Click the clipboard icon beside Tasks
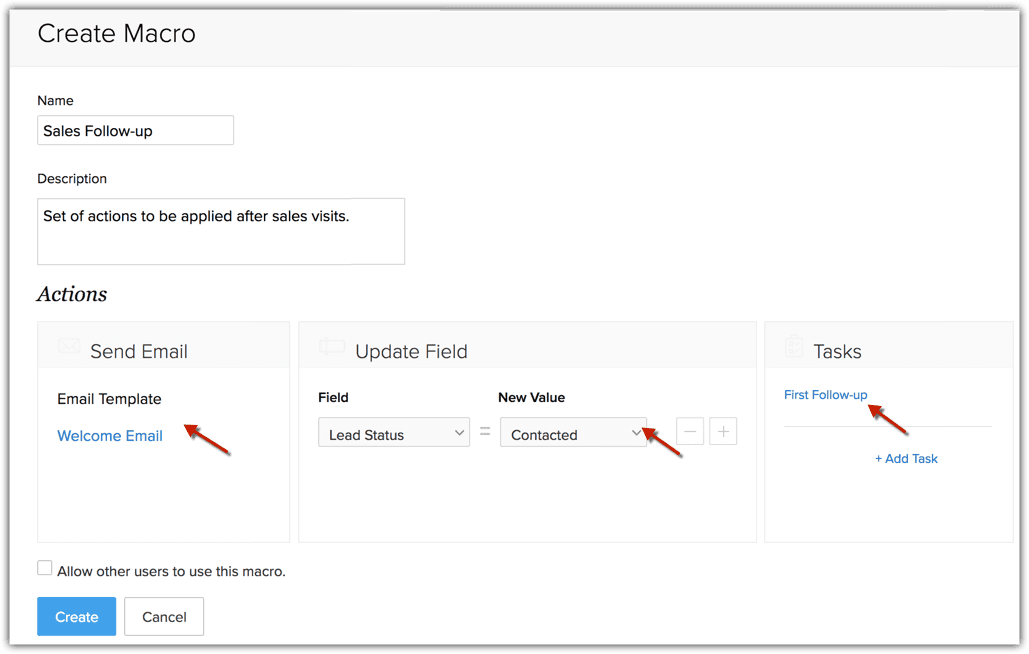Viewport: 1029px width, 654px height. click(x=794, y=347)
